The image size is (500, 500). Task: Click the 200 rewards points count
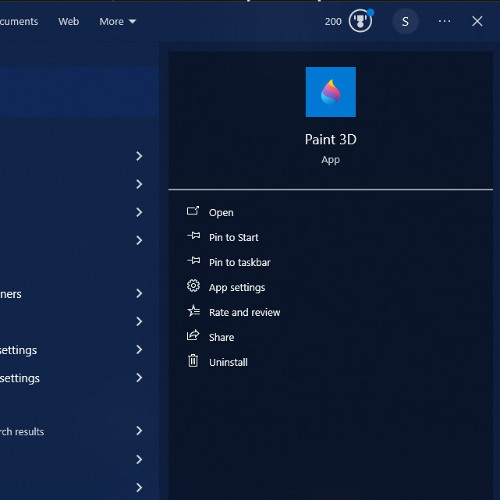(x=333, y=21)
